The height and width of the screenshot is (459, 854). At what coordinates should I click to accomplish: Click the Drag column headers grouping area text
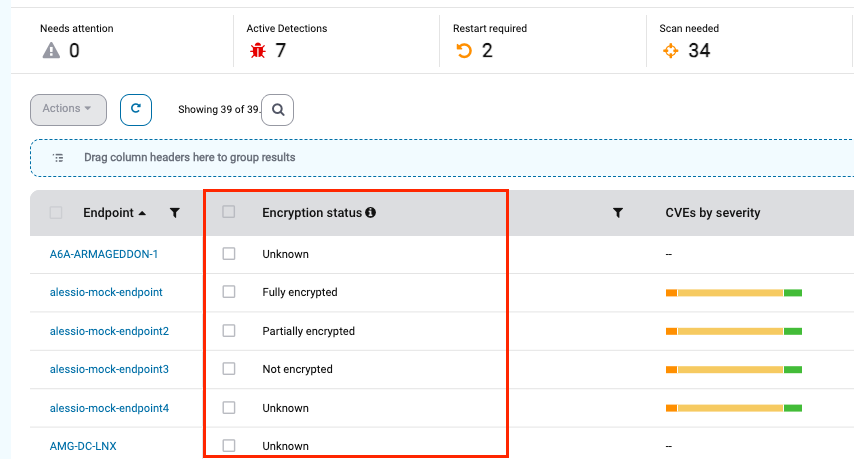pyautogui.click(x=190, y=157)
